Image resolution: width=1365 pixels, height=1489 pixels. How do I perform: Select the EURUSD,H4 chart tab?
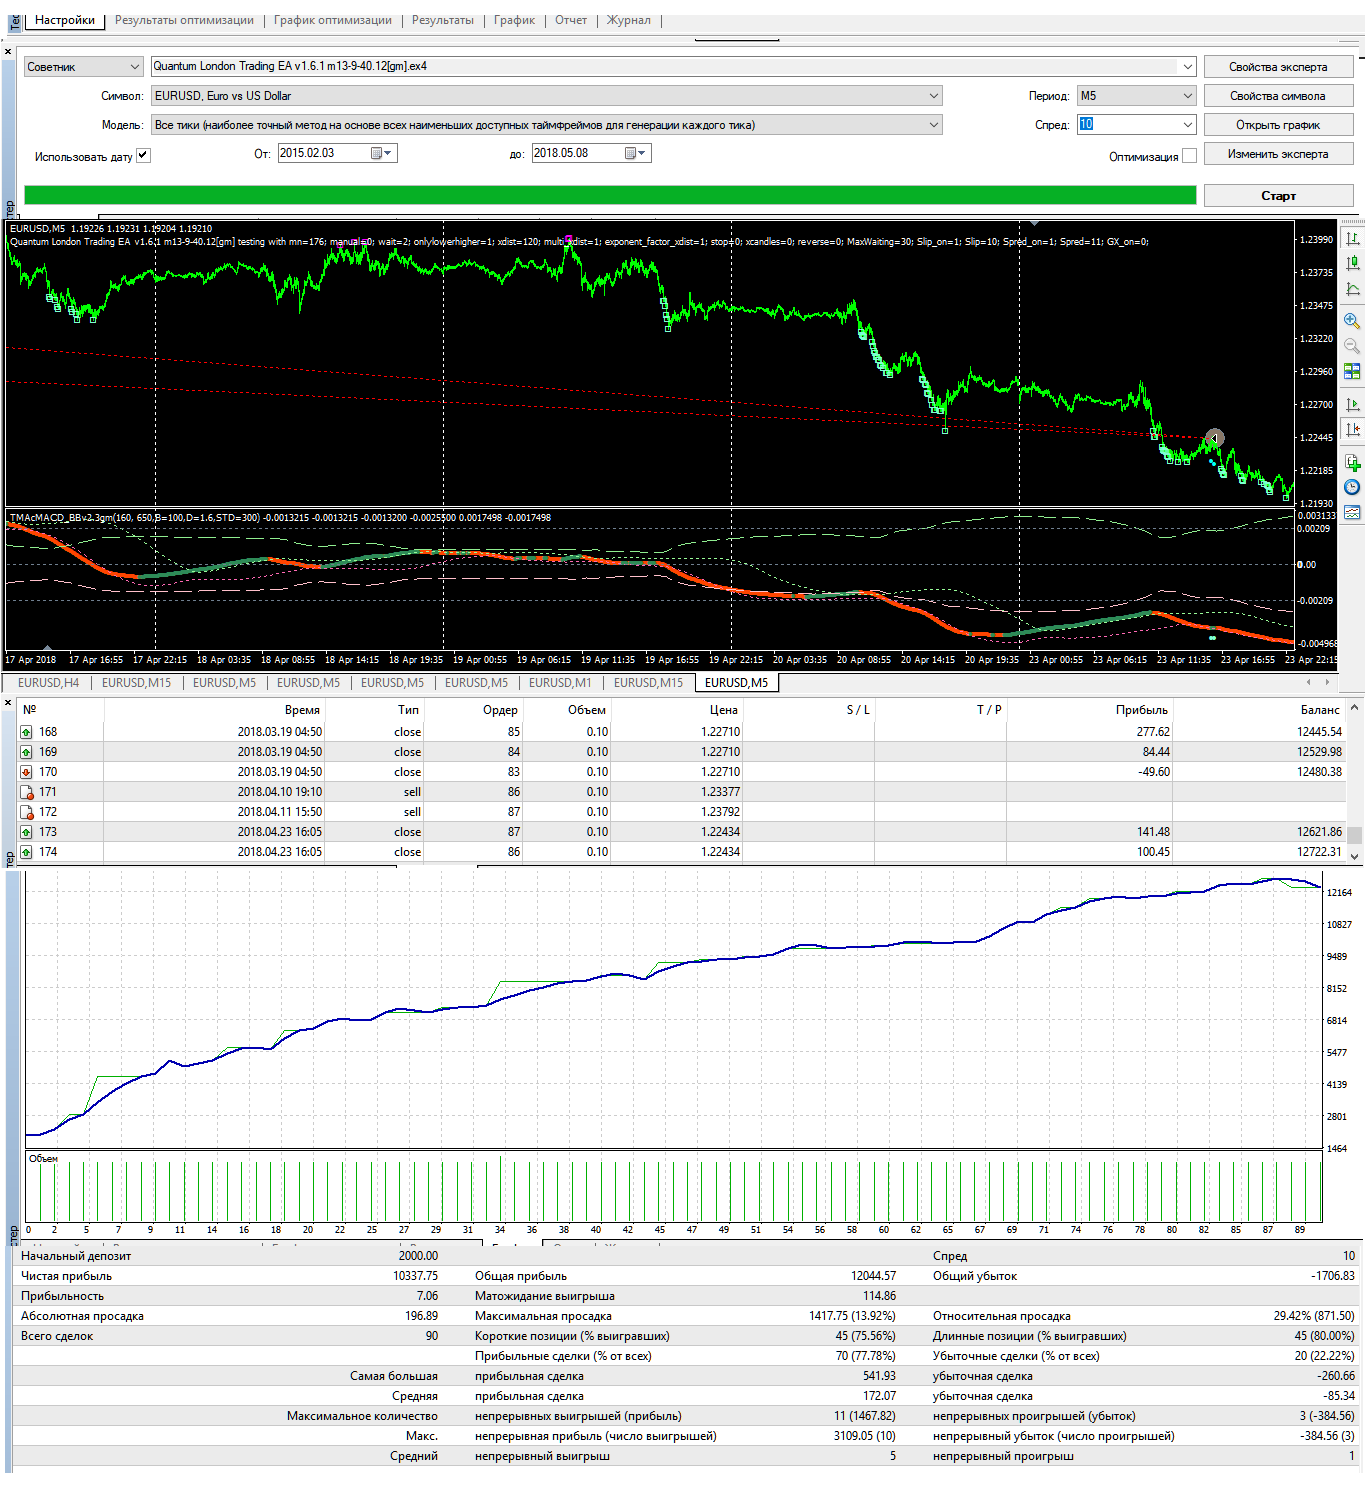click(48, 683)
